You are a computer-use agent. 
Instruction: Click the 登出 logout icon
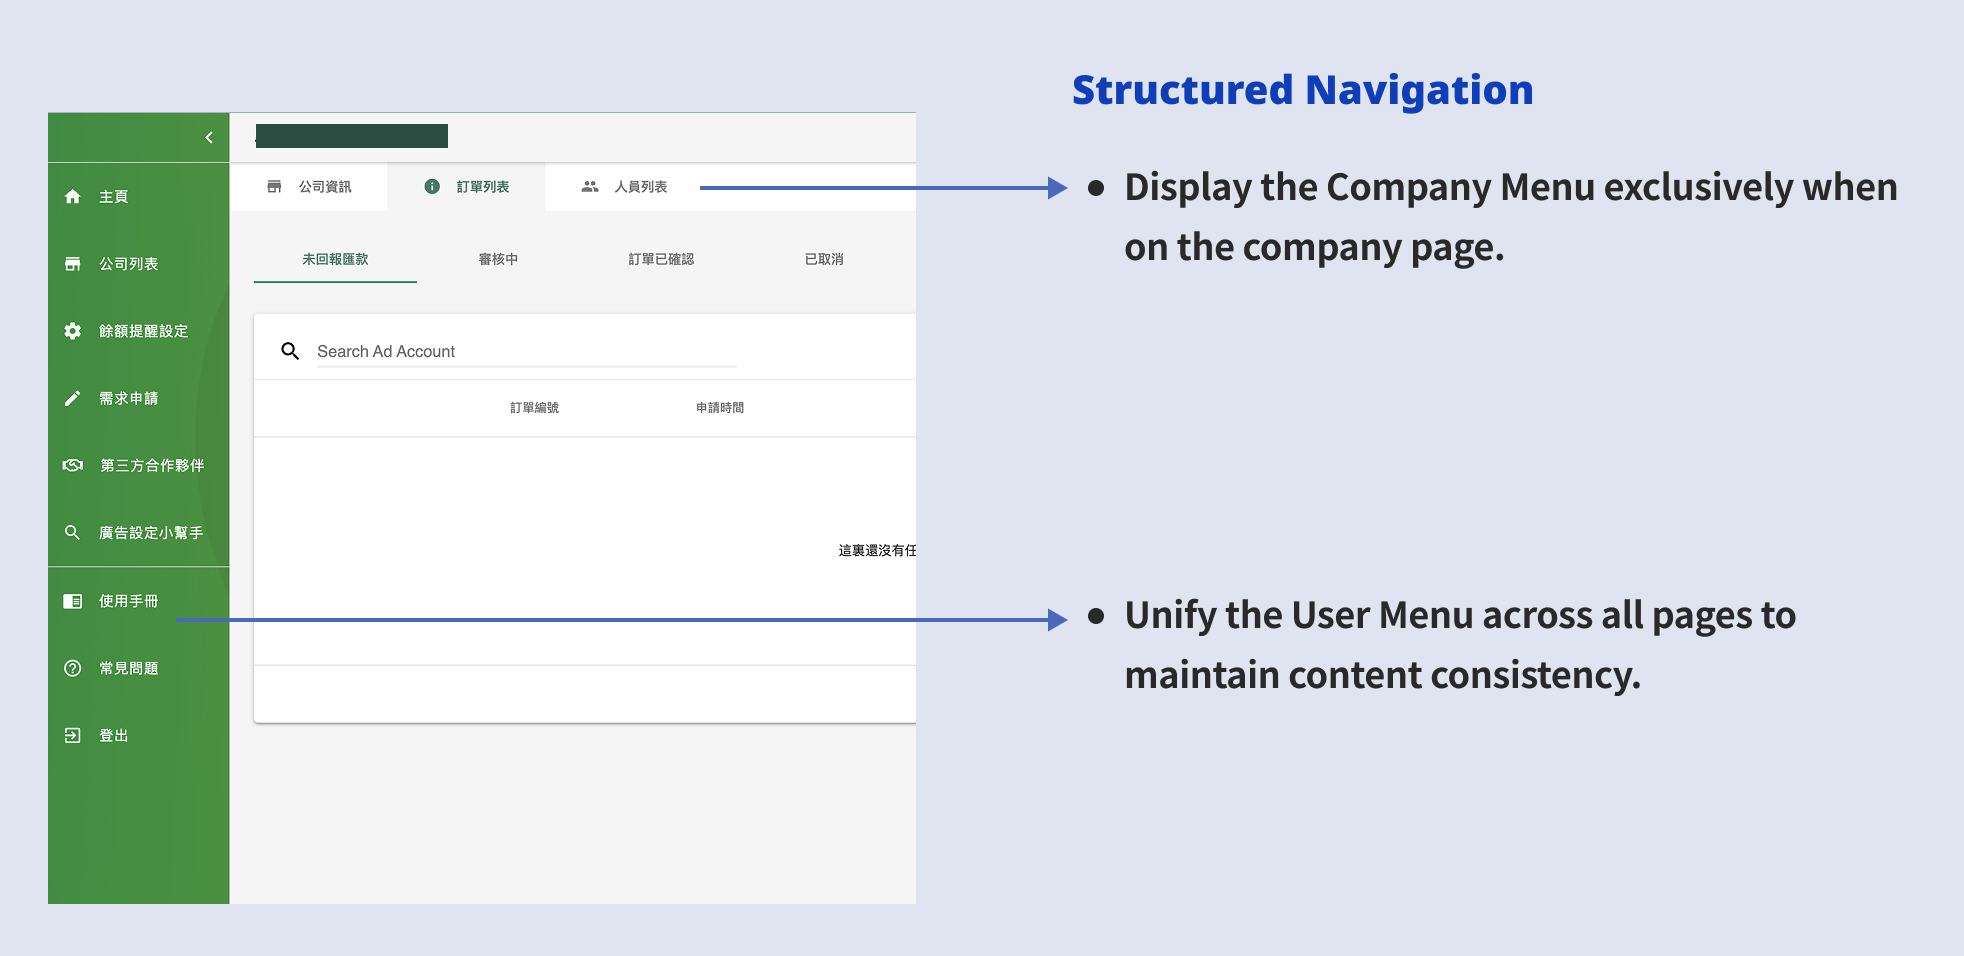[72, 735]
